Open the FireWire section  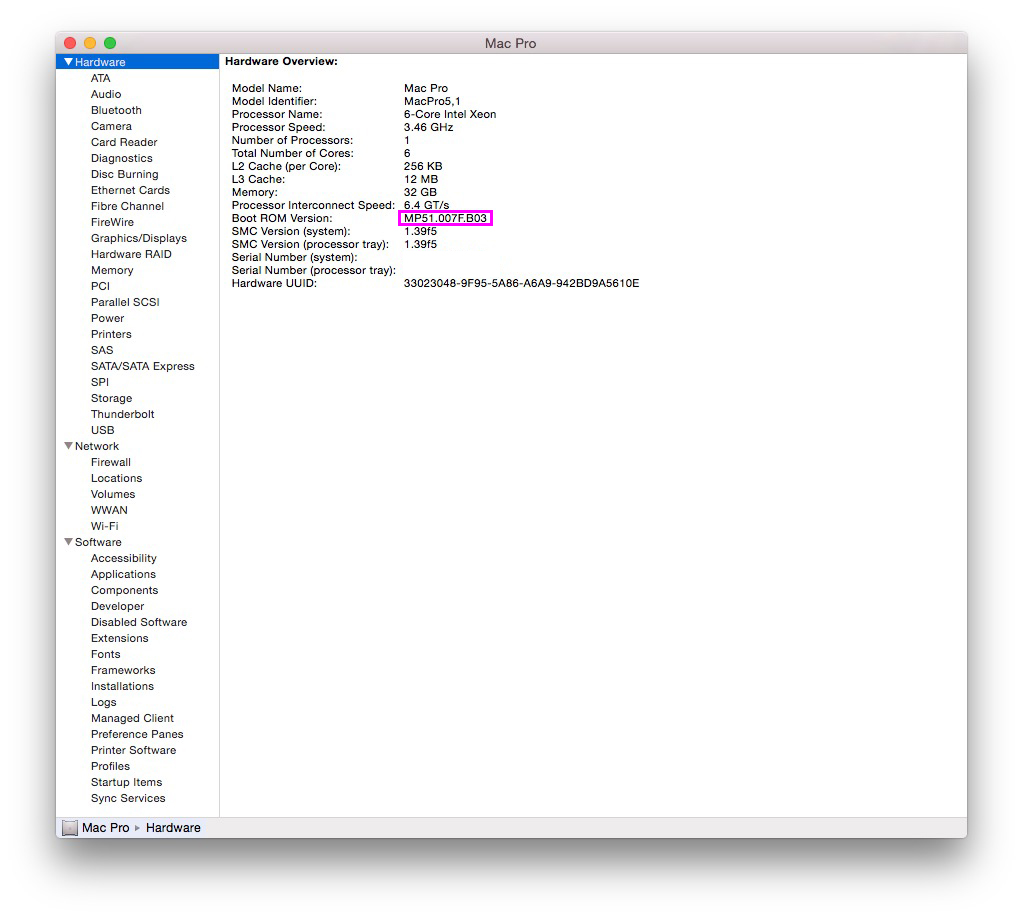pos(112,222)
